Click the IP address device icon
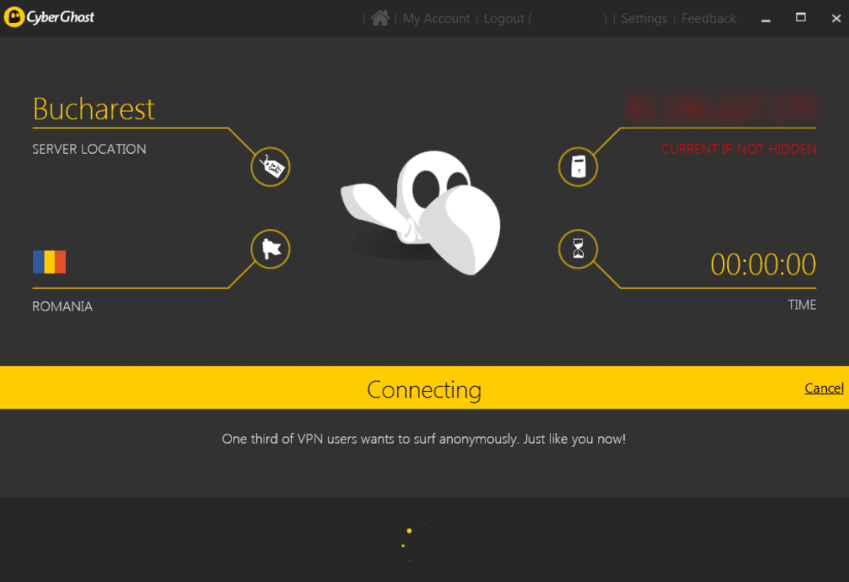849x582 pixels. 578,167
